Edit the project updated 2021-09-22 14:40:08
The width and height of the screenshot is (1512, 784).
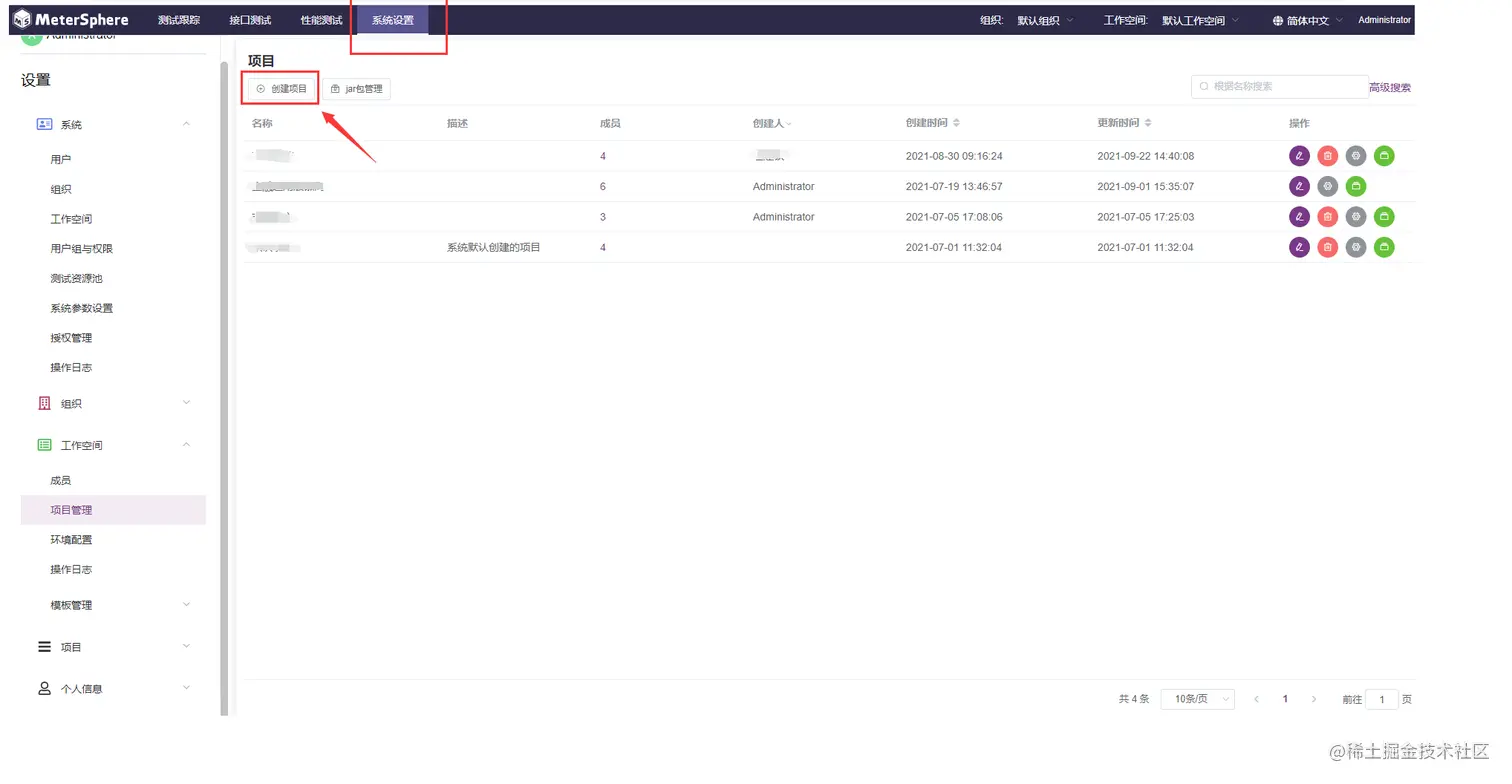tap(1299, 156)
